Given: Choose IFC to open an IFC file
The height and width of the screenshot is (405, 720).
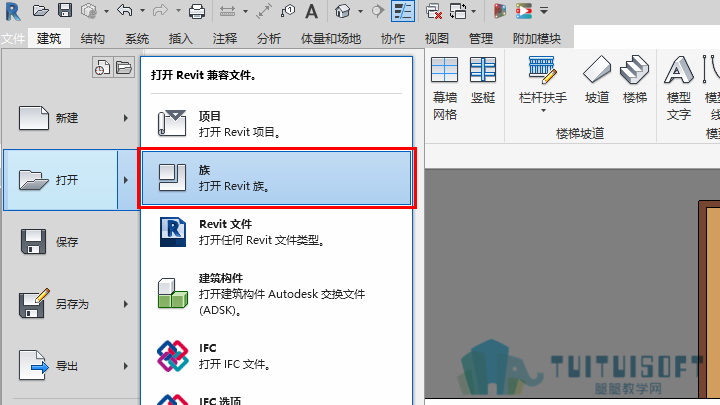Looking at the screenshot, I should 276,356.
